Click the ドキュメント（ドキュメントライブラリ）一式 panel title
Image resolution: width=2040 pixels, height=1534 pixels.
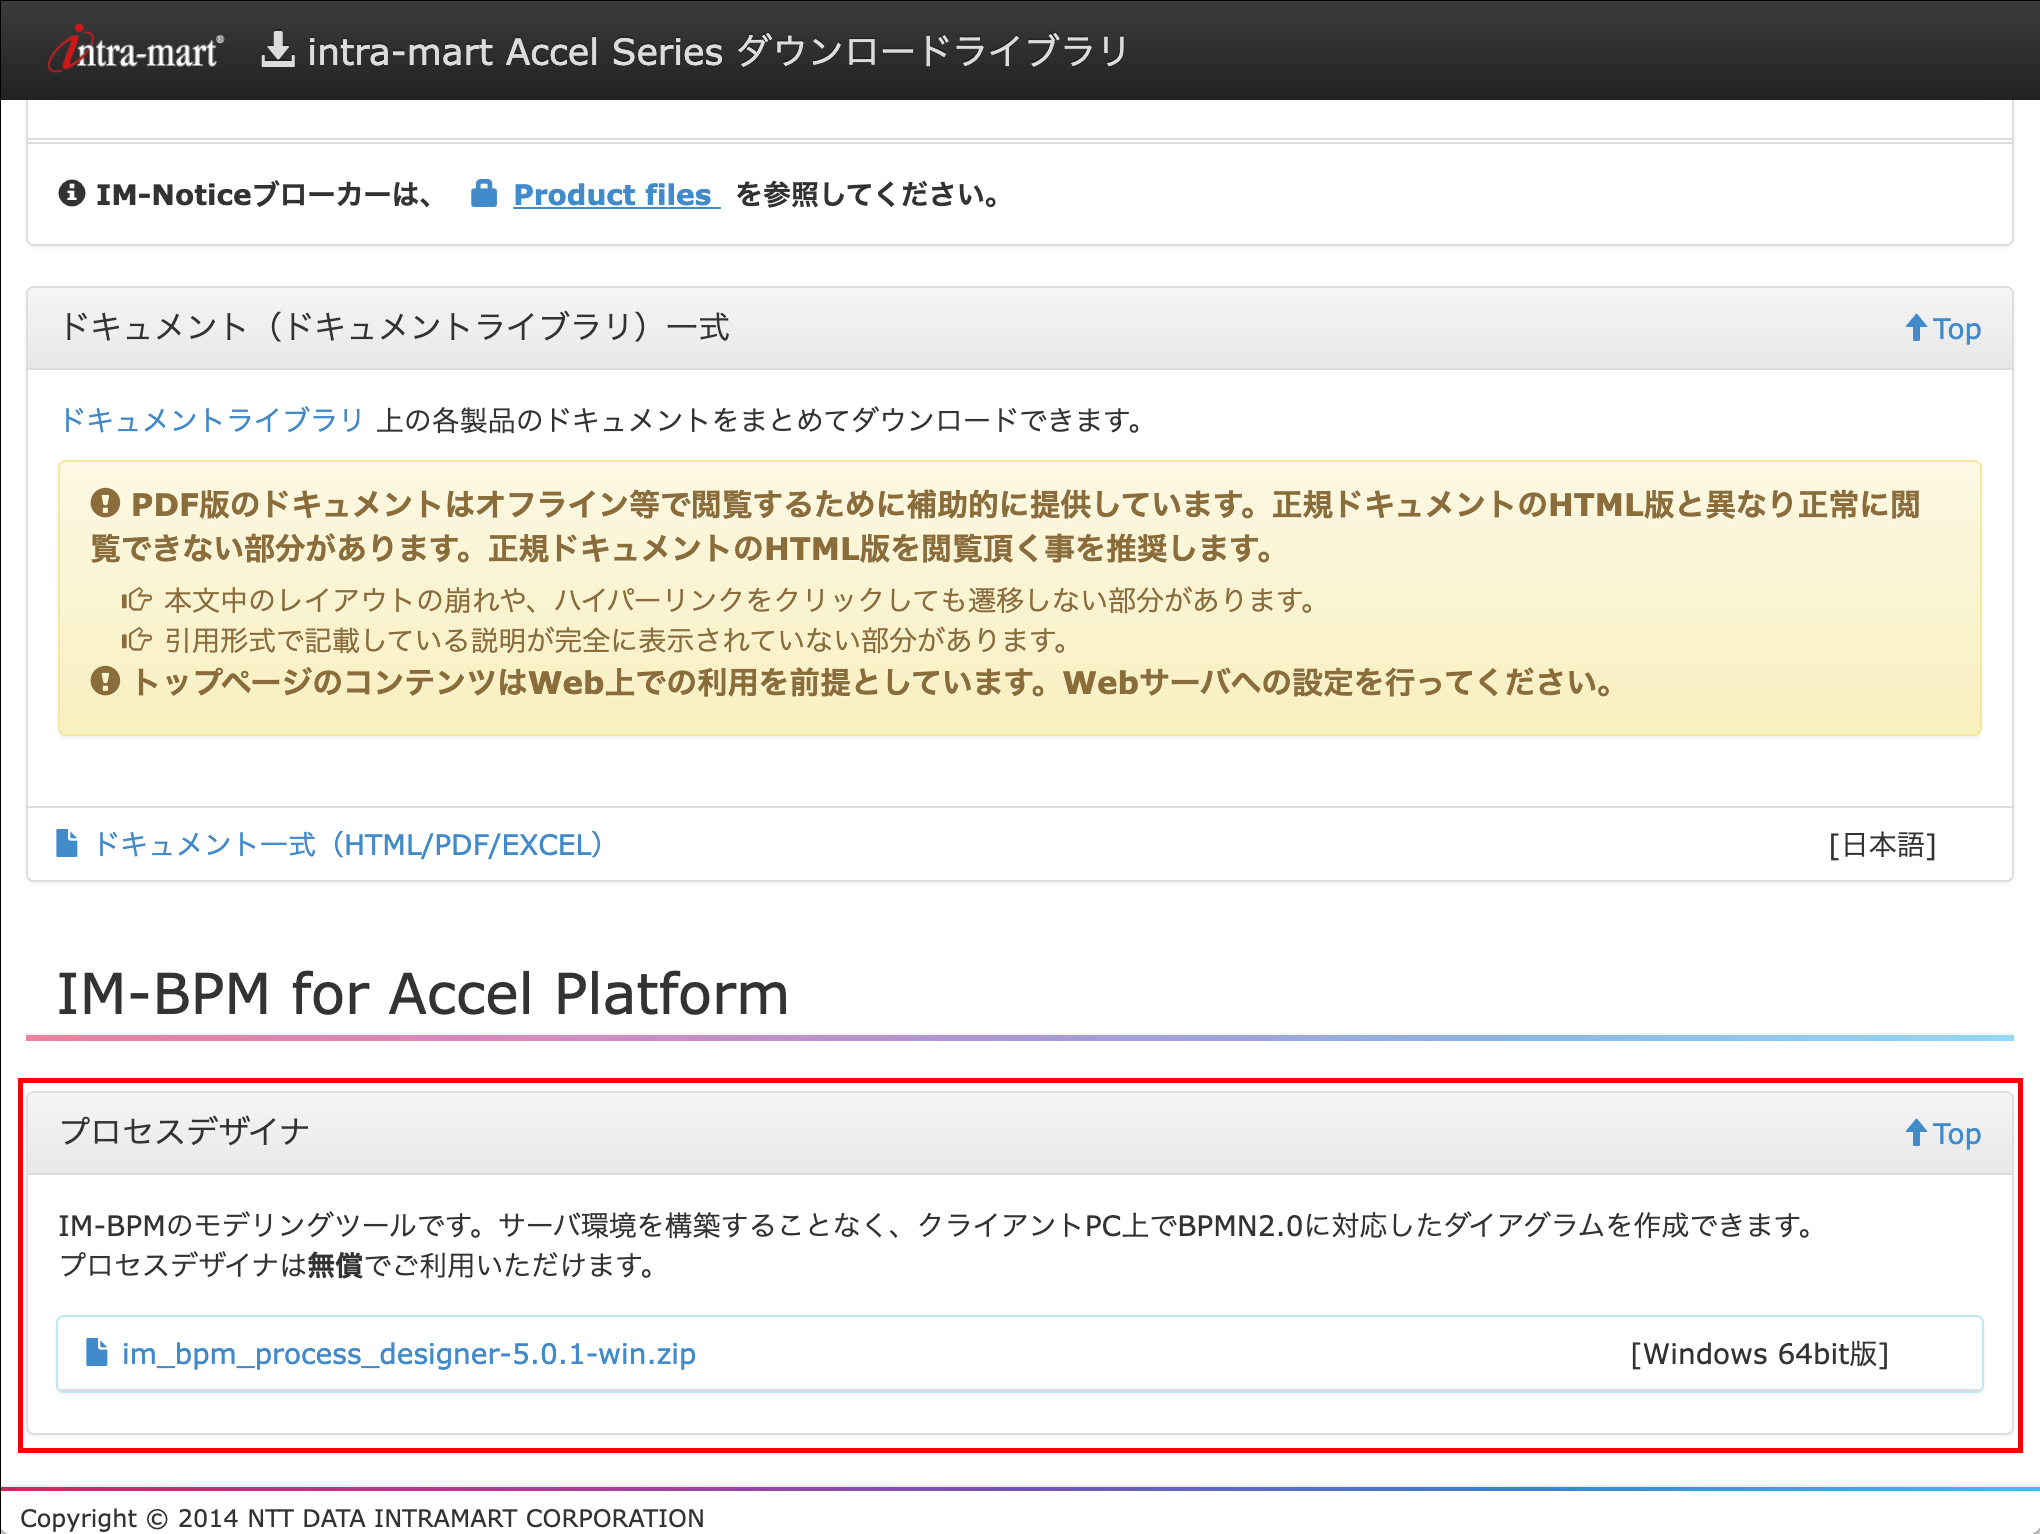[x=395, y=327]
